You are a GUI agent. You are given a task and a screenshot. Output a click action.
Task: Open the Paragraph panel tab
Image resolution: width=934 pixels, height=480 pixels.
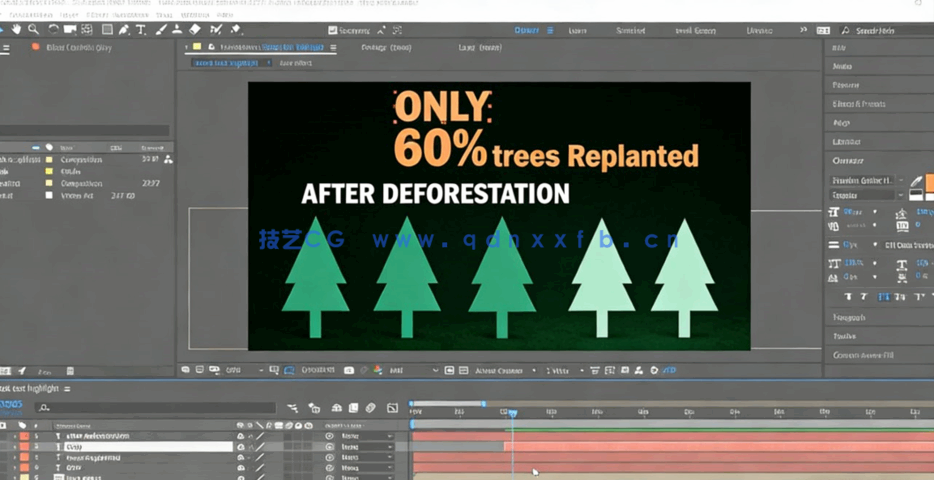[x=849, y=317]
